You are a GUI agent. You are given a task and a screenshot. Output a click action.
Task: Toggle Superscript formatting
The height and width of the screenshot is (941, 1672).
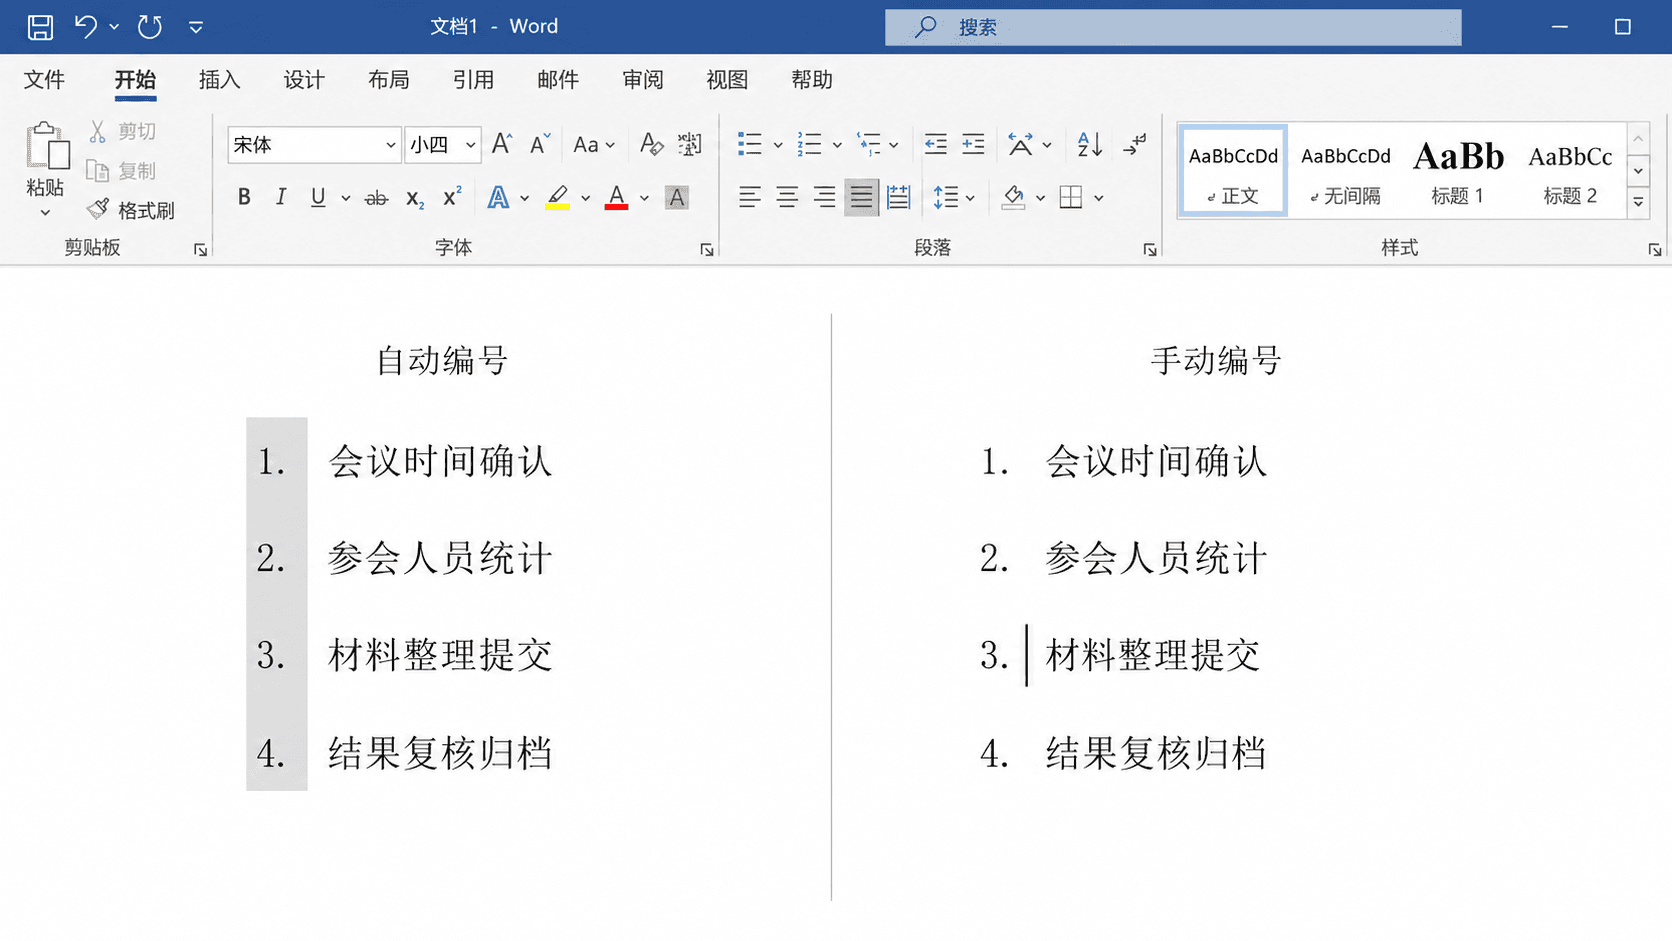click(x=452, y=197)
